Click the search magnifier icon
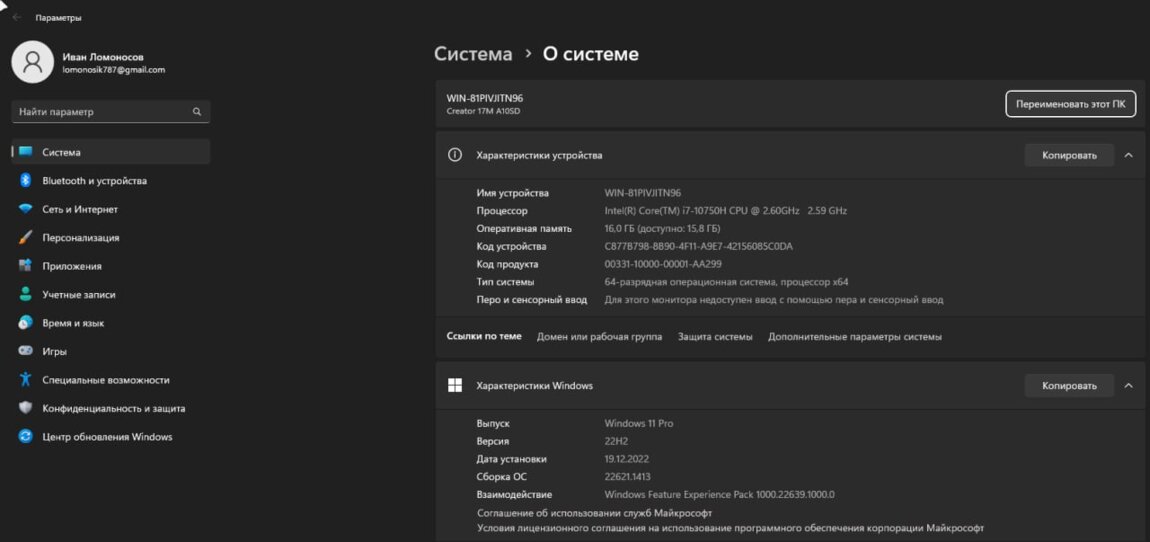Screen dimensions: 1150x542 pyautogui.click(x=197, y=112)
